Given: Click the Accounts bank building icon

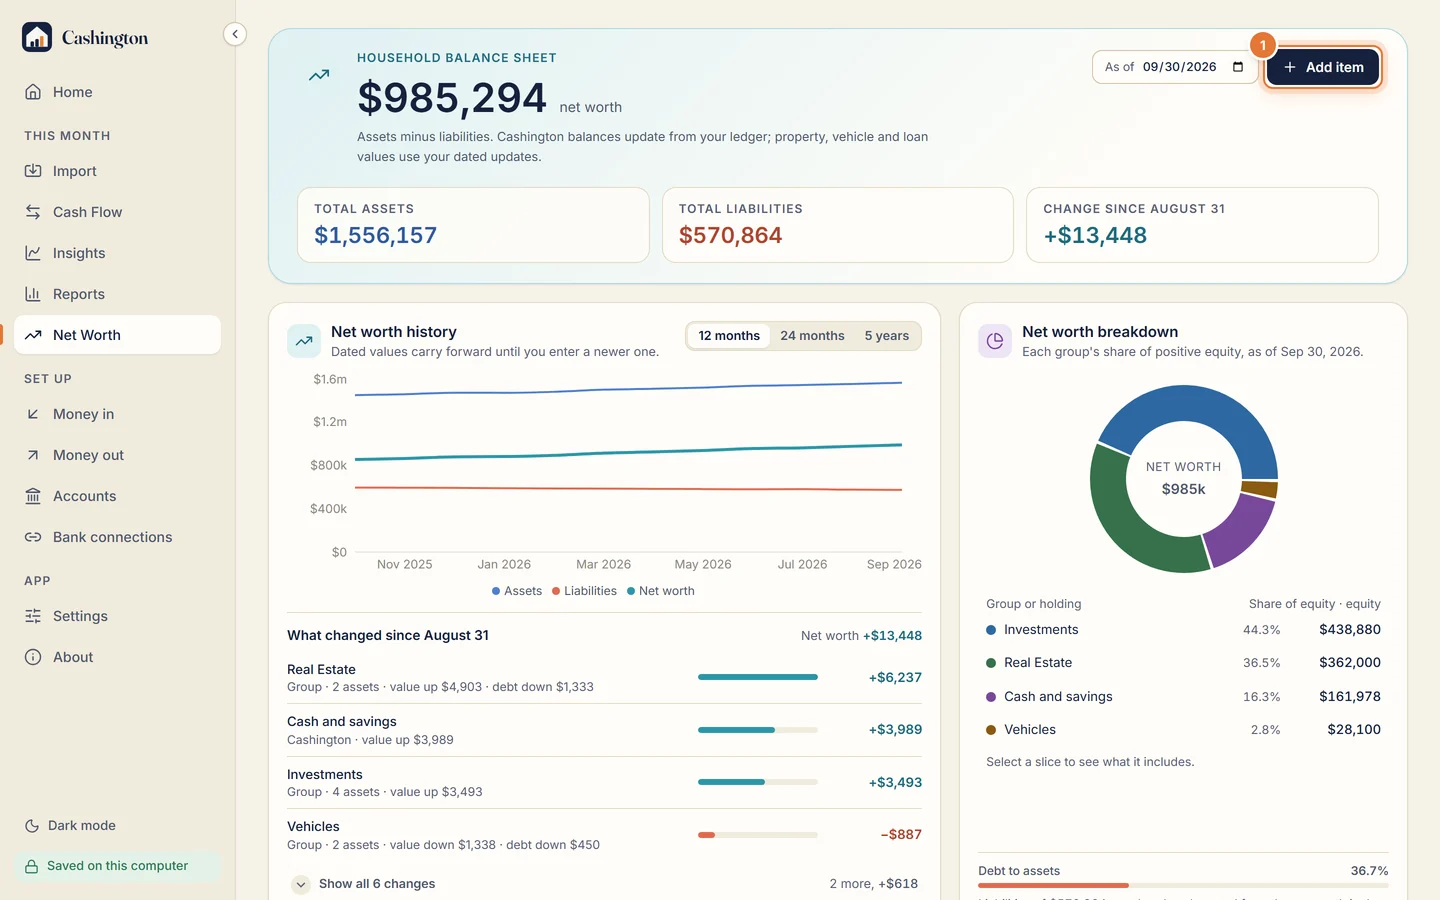Looking at the screenshot, I should coord(33,496).
